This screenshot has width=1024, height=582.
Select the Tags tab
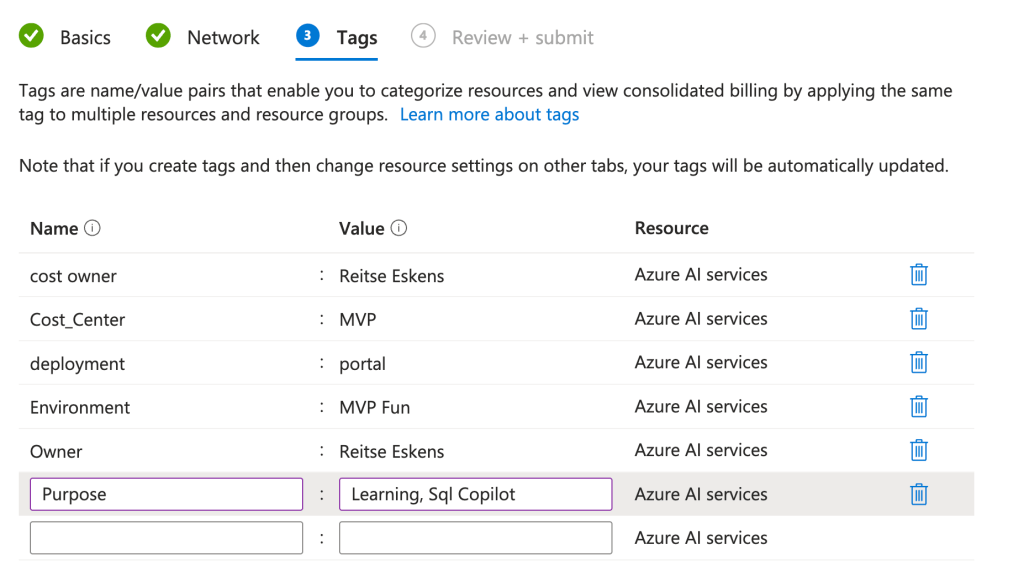(x=337, y=37)
